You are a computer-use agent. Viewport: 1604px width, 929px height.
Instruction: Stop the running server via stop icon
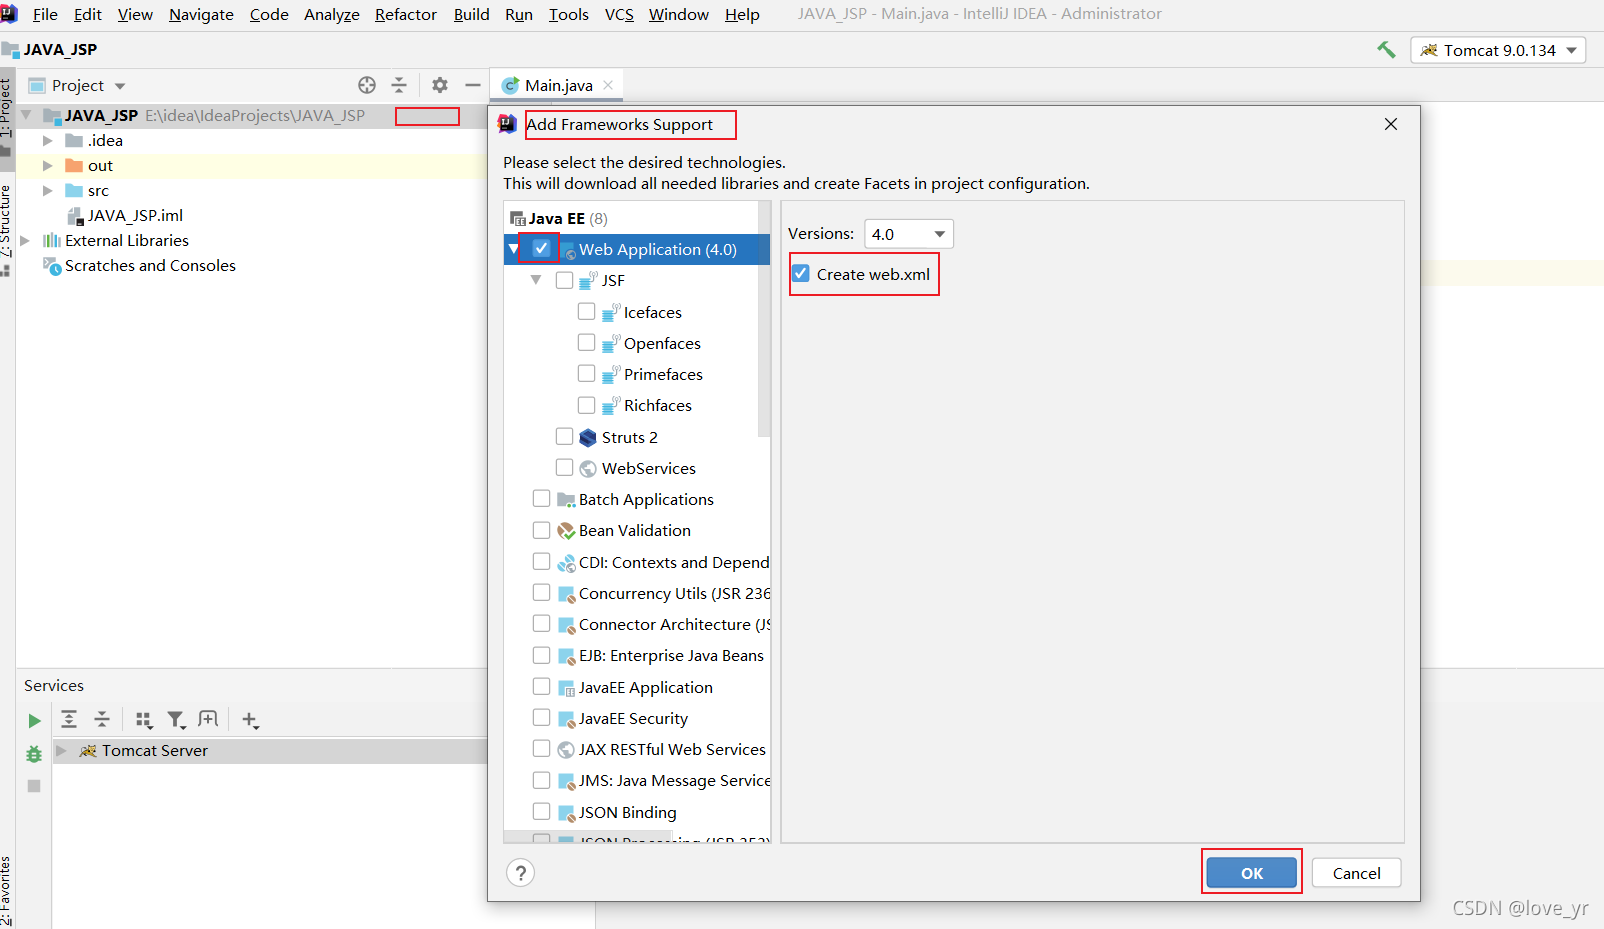pyautogui.click(x=33, y=786)
